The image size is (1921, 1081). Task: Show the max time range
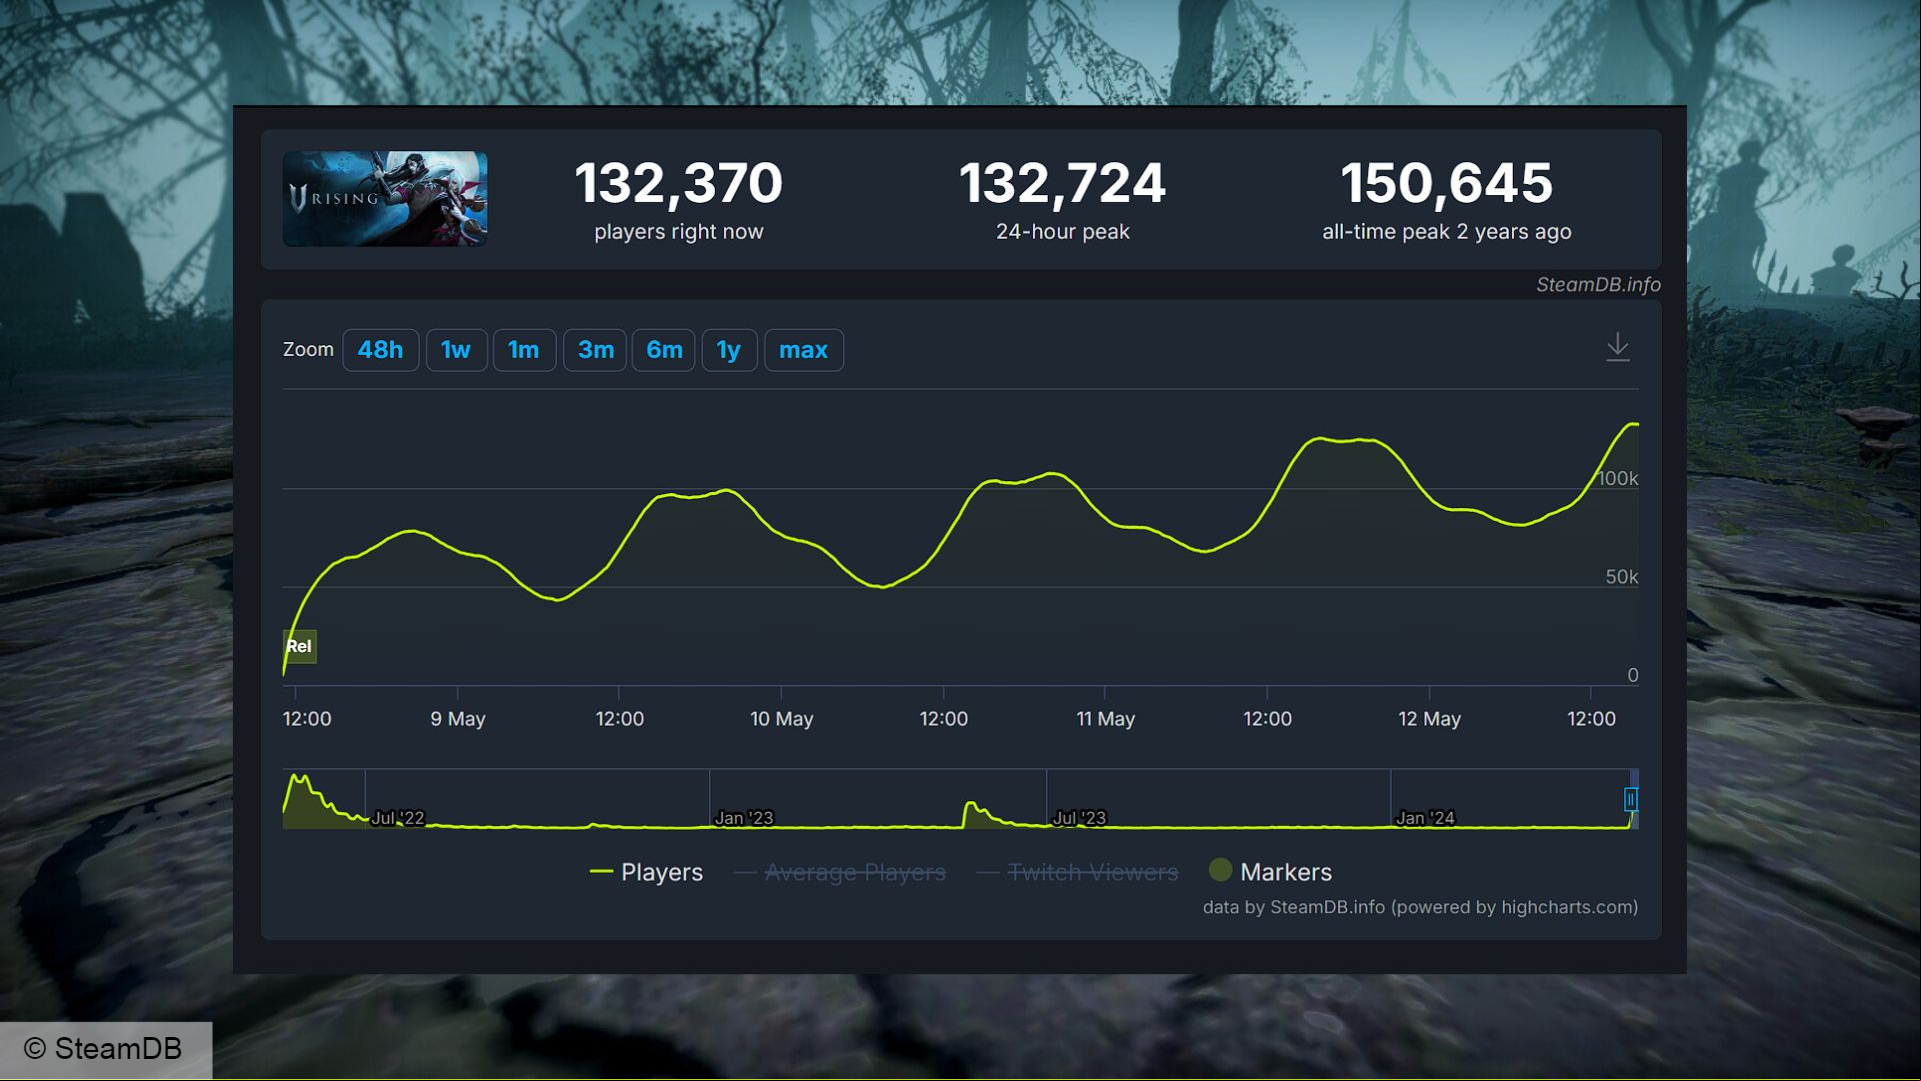[804, 350]
